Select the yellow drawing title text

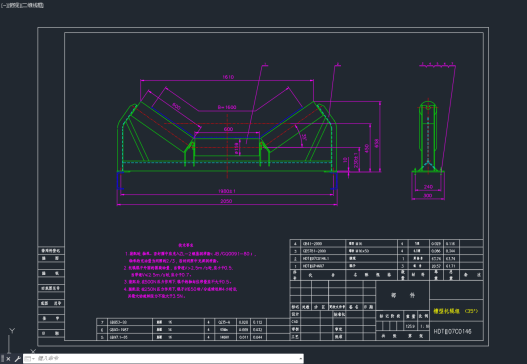click(x=456, y=311)
